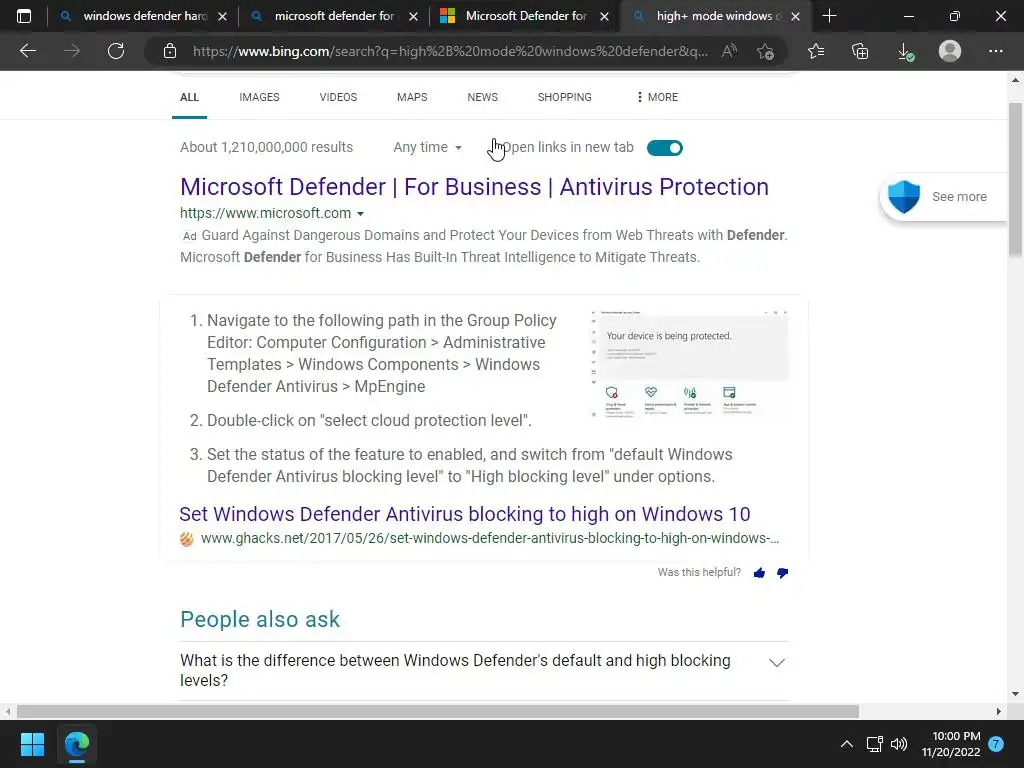Click the address bar URL field
Image resolution: width=1024 pixels, height=768 pixels.
(x=451, y=51)
